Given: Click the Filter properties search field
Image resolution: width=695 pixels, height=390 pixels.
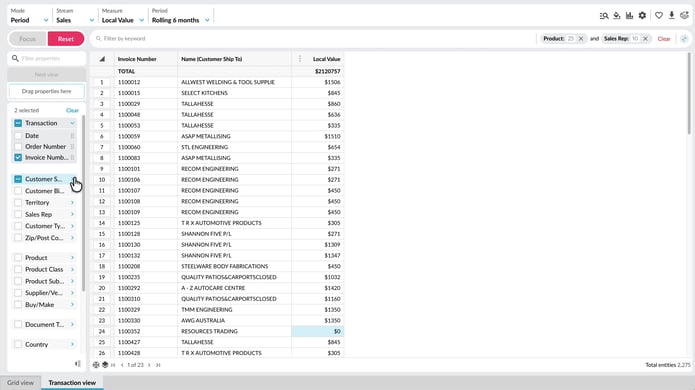Looking at the screenshot, I should pos(47,58).
